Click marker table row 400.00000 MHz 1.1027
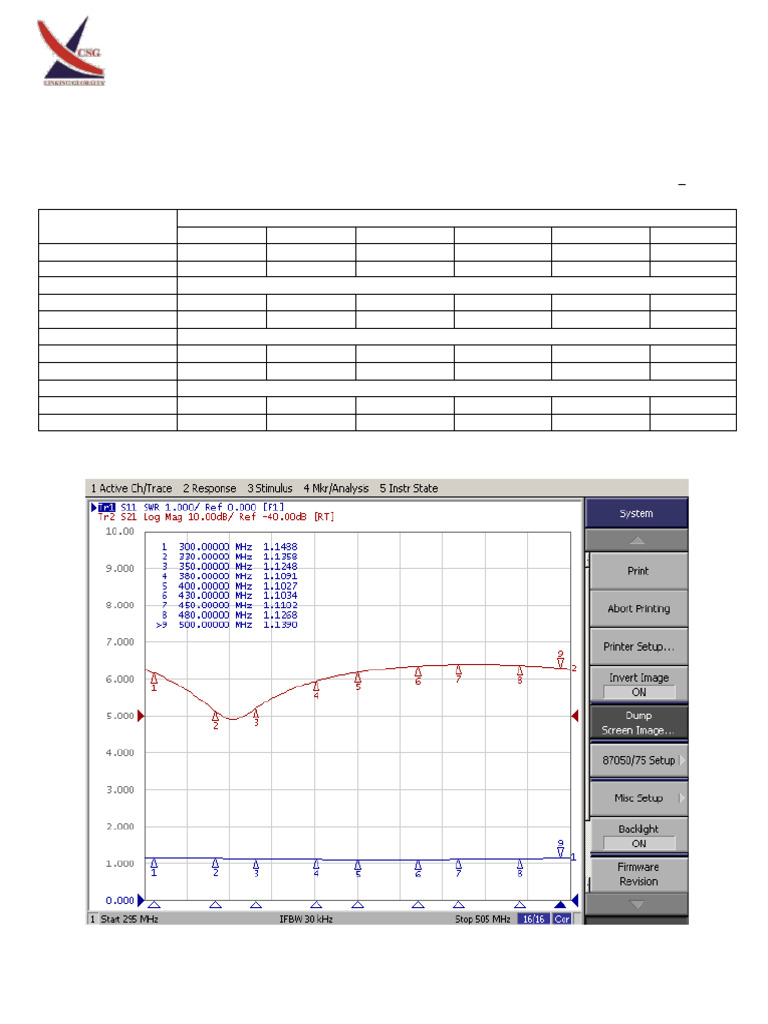The height and width of the screenshot is (1024, 768). [229, 586]
